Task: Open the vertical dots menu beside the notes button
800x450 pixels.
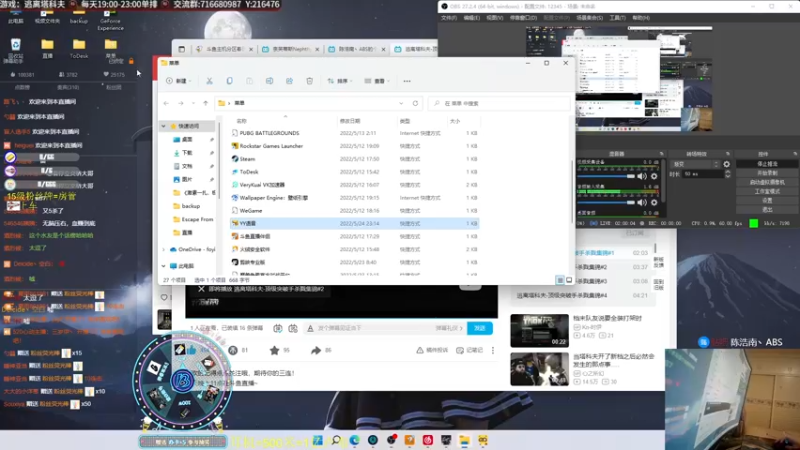Action: point(493,350)
